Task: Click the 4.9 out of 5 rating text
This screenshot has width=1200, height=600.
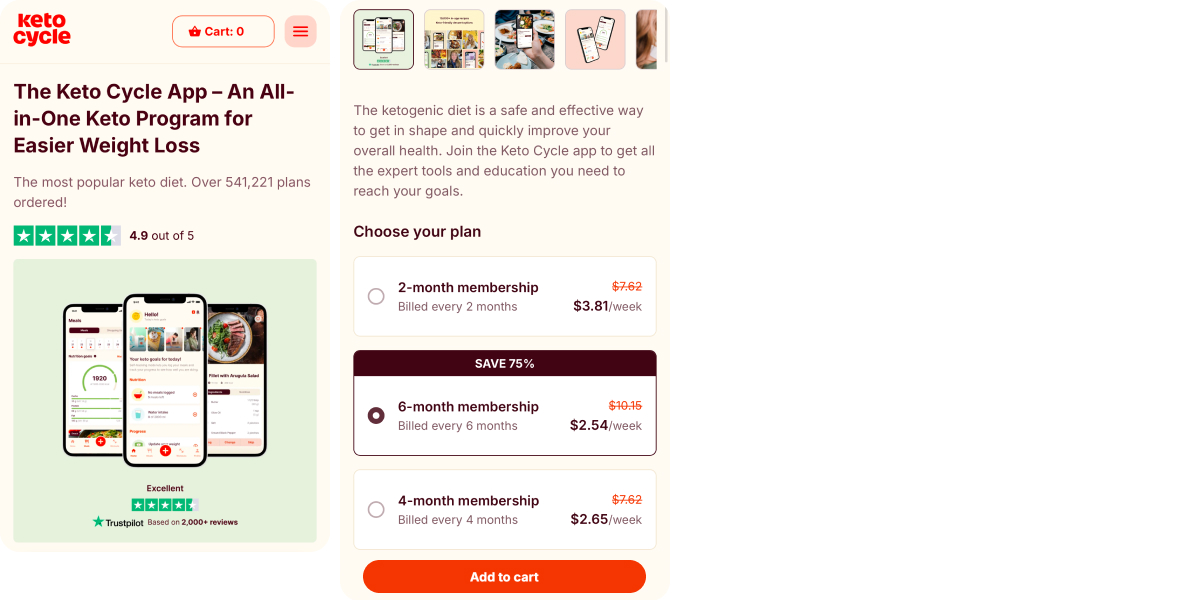Action: [162, 236]
